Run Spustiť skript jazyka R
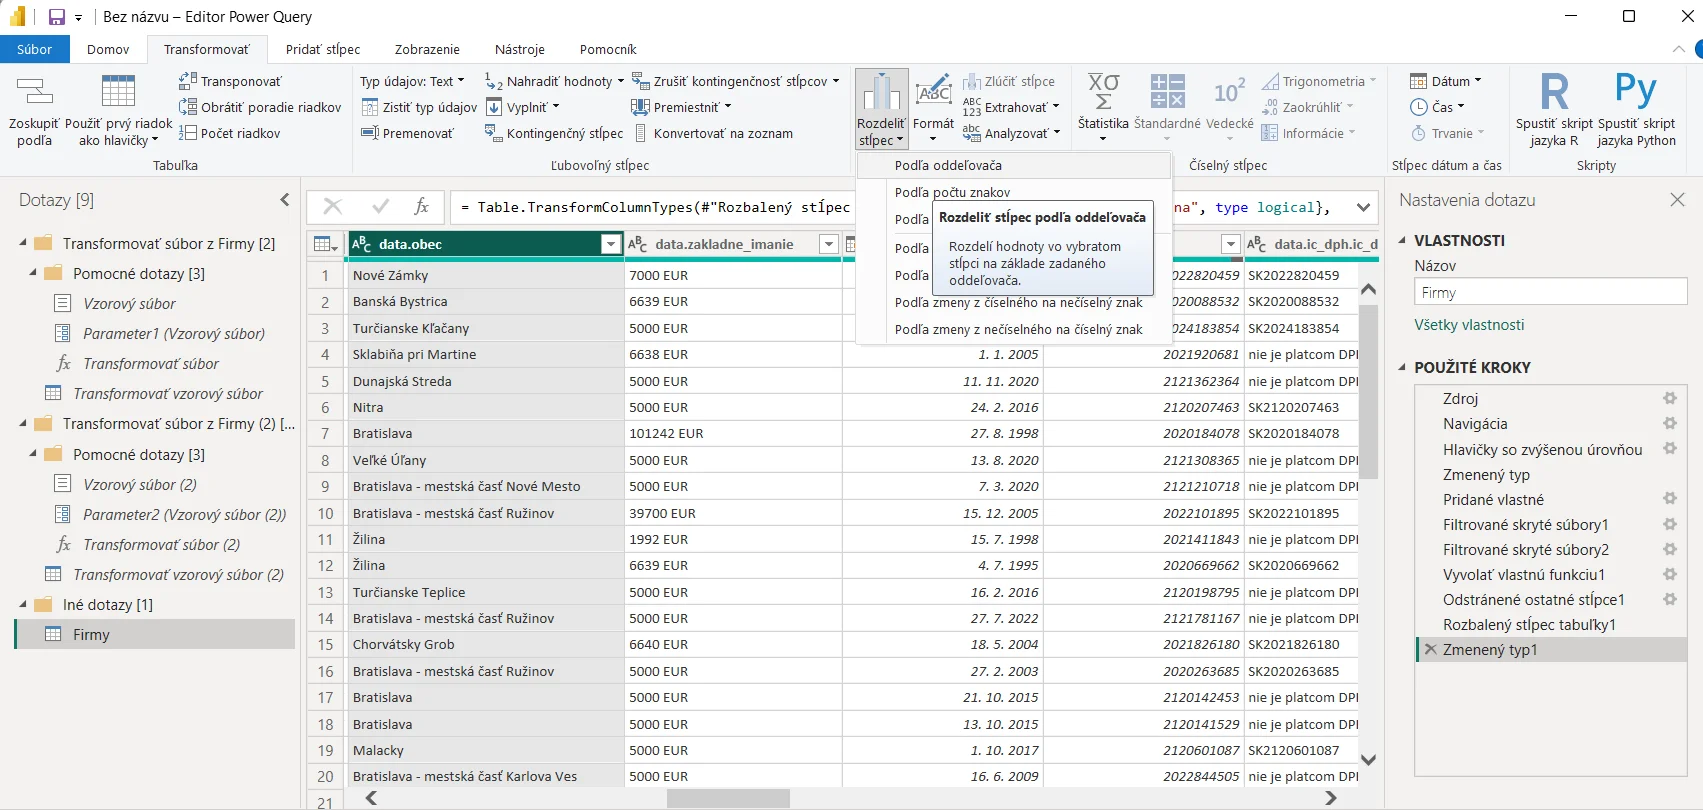1703x810 pixels. (1554, 110)
